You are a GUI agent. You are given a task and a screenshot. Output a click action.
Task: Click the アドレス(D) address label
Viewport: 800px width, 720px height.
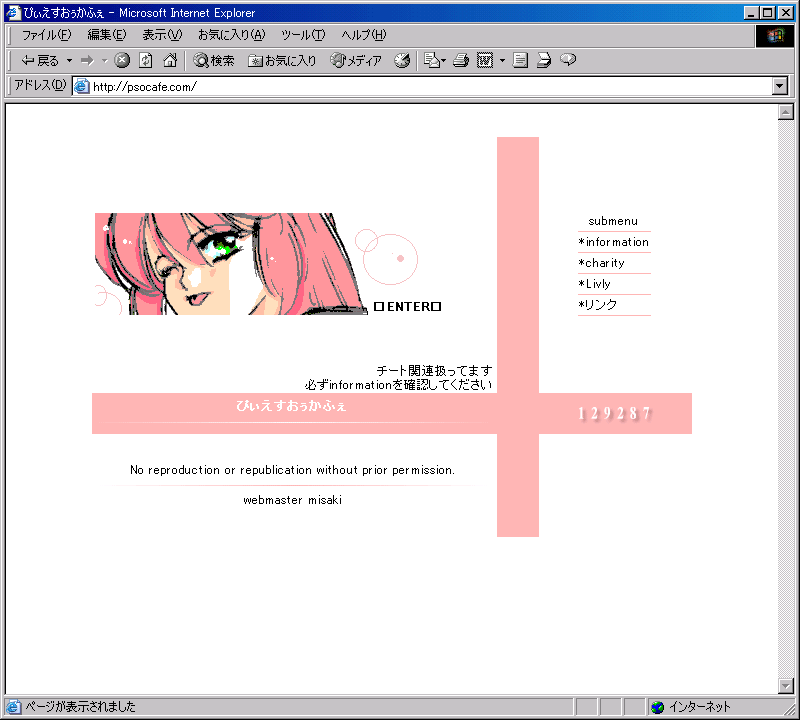pos(40,85)
